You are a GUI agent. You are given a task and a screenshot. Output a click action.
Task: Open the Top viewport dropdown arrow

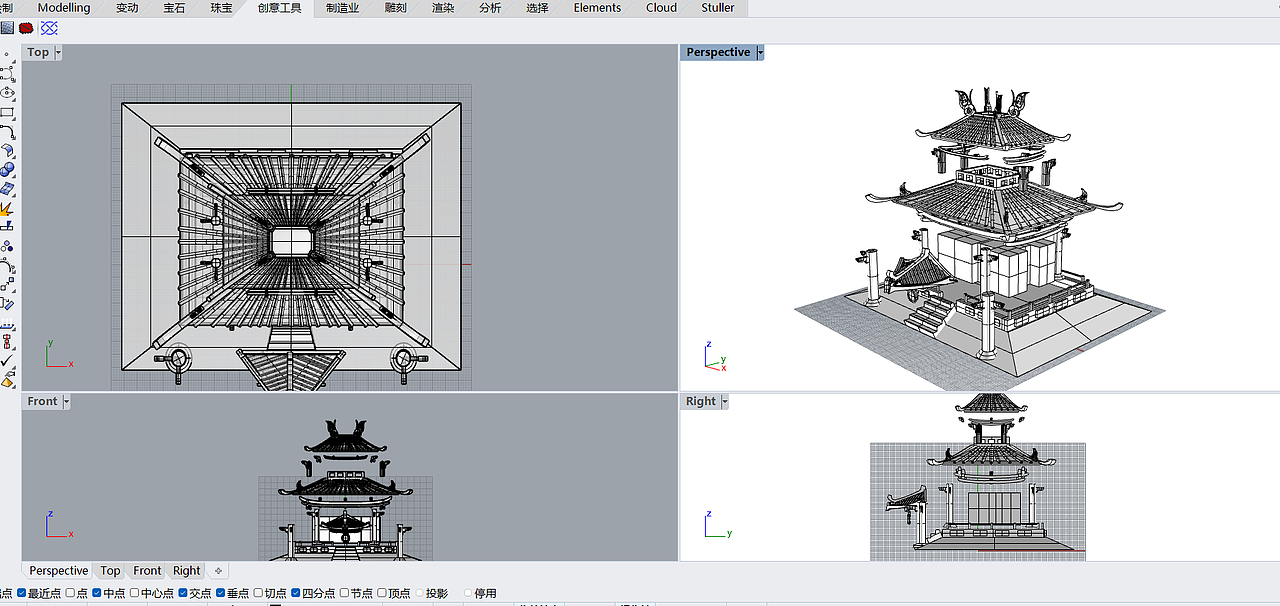(x=58, y=52)
